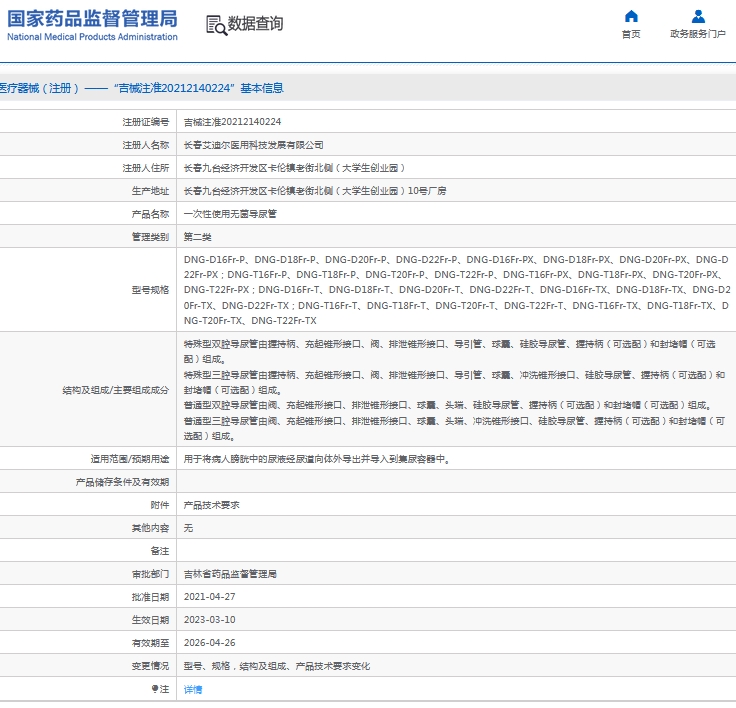Select the 生产地址 row label
The width and height of the screenshot is (736, 708).
(150, 191)
